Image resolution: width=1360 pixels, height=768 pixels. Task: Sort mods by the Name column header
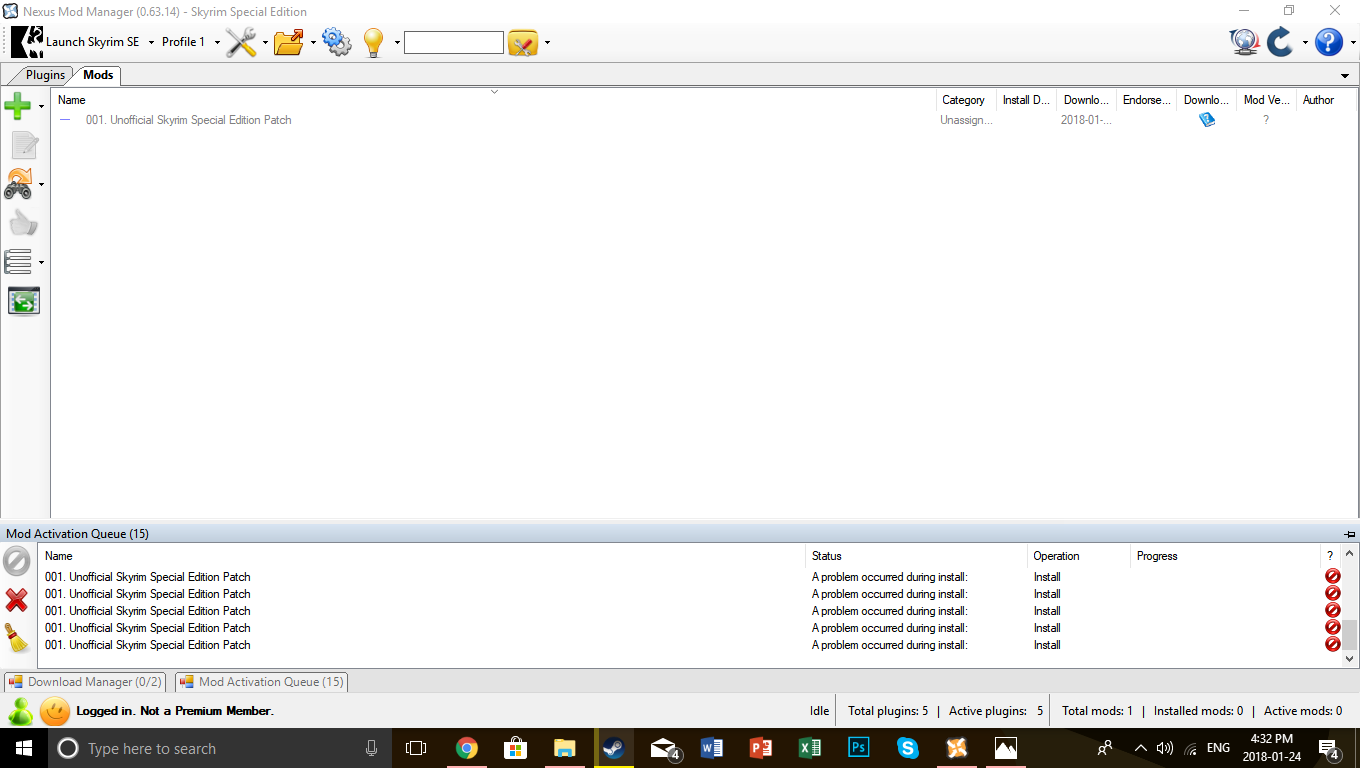494,100
